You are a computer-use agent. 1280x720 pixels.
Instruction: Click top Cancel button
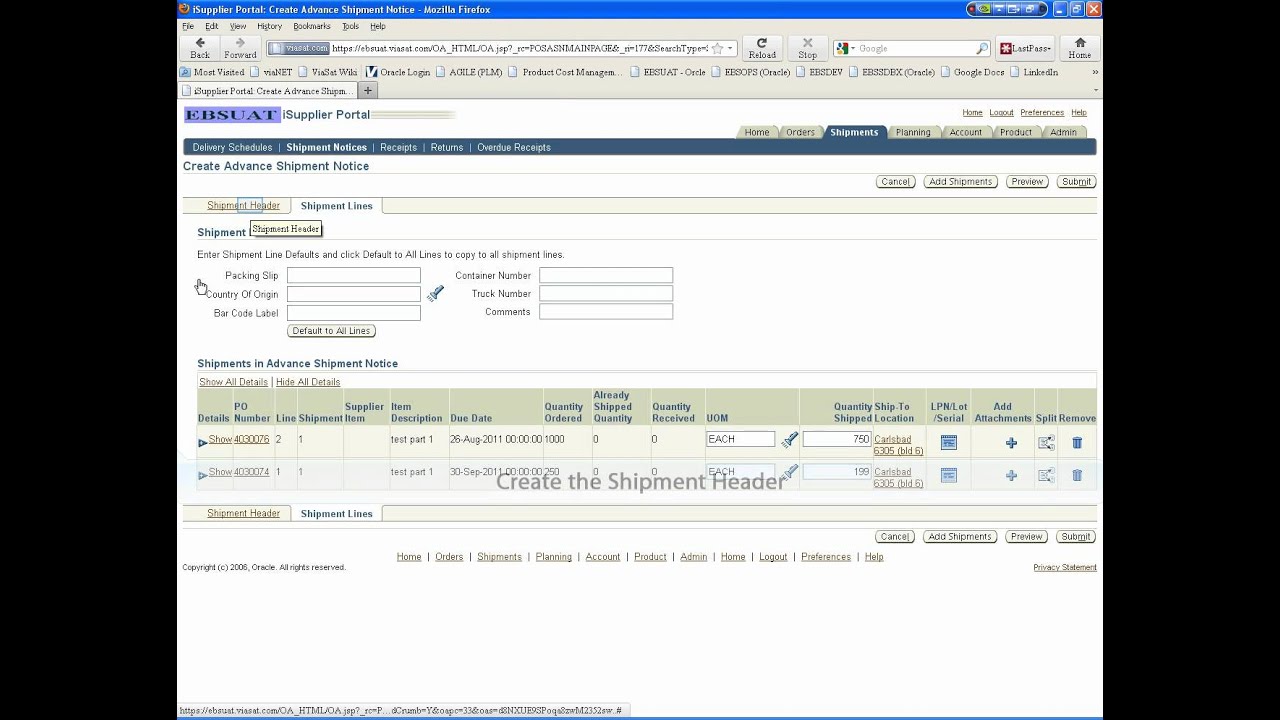(x=895, y=182)
